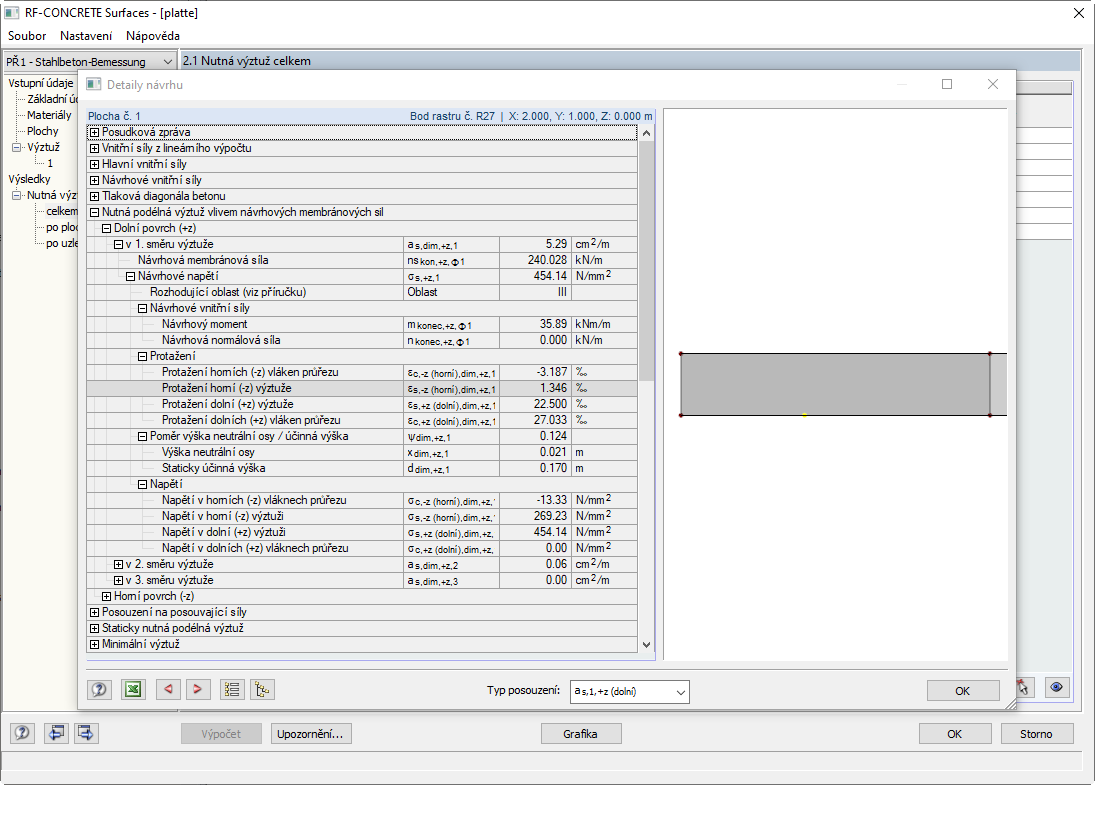Open Nastavení menu
Screen dimensions: 1095x821
[86, 36]
